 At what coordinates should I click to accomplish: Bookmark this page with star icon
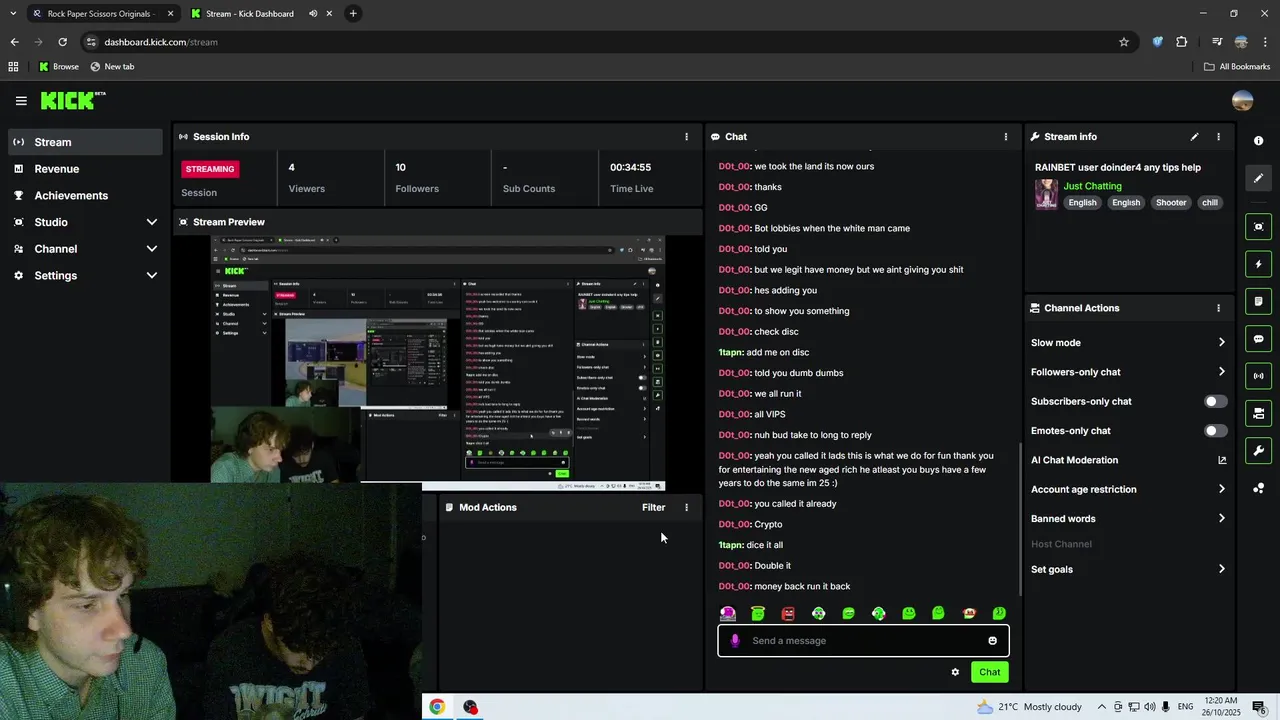point(1124,42)
